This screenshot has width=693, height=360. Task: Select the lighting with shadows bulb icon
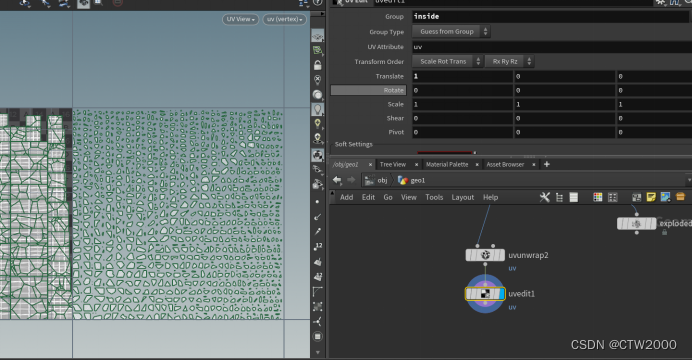point(317,139)
